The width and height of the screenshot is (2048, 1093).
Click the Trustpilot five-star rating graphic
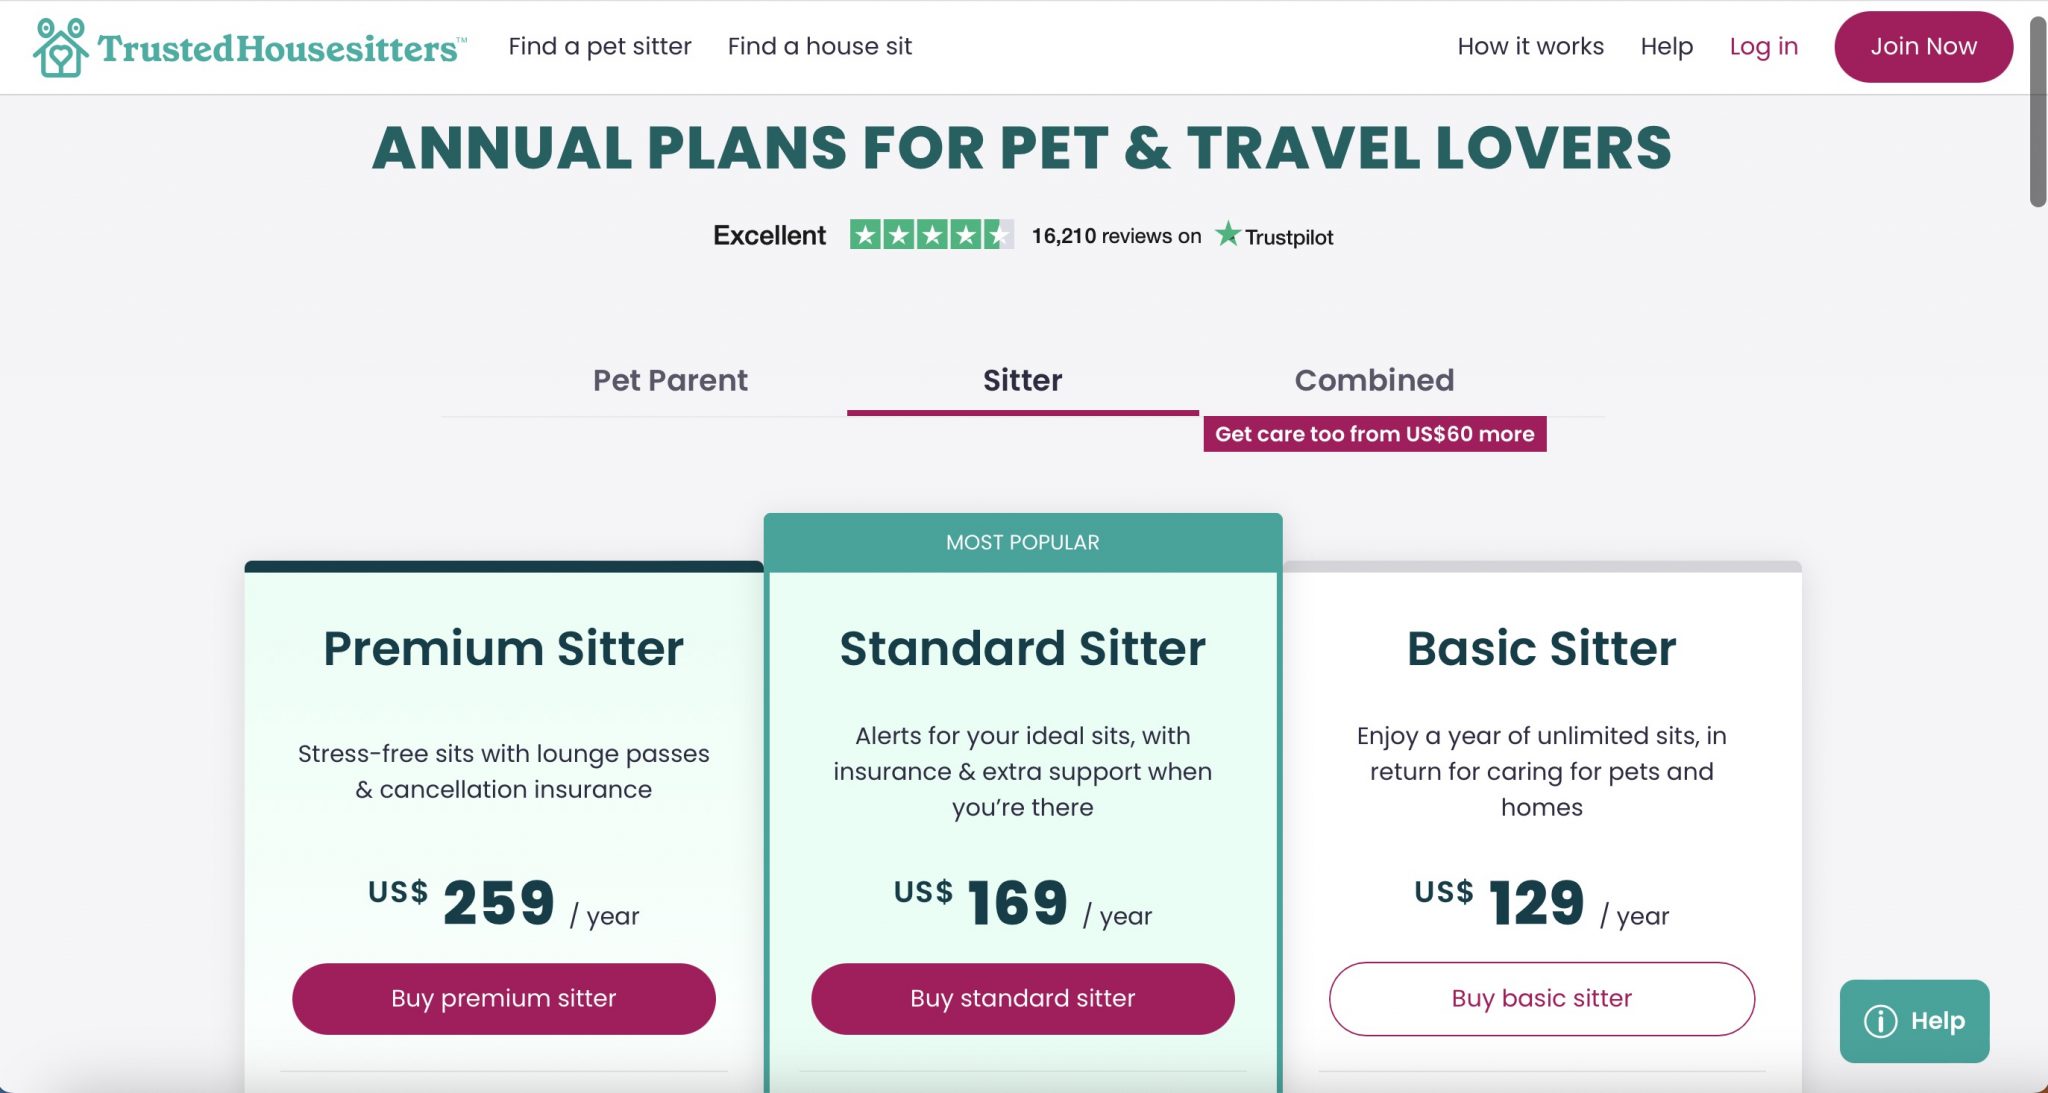click(x=931, y=235)
